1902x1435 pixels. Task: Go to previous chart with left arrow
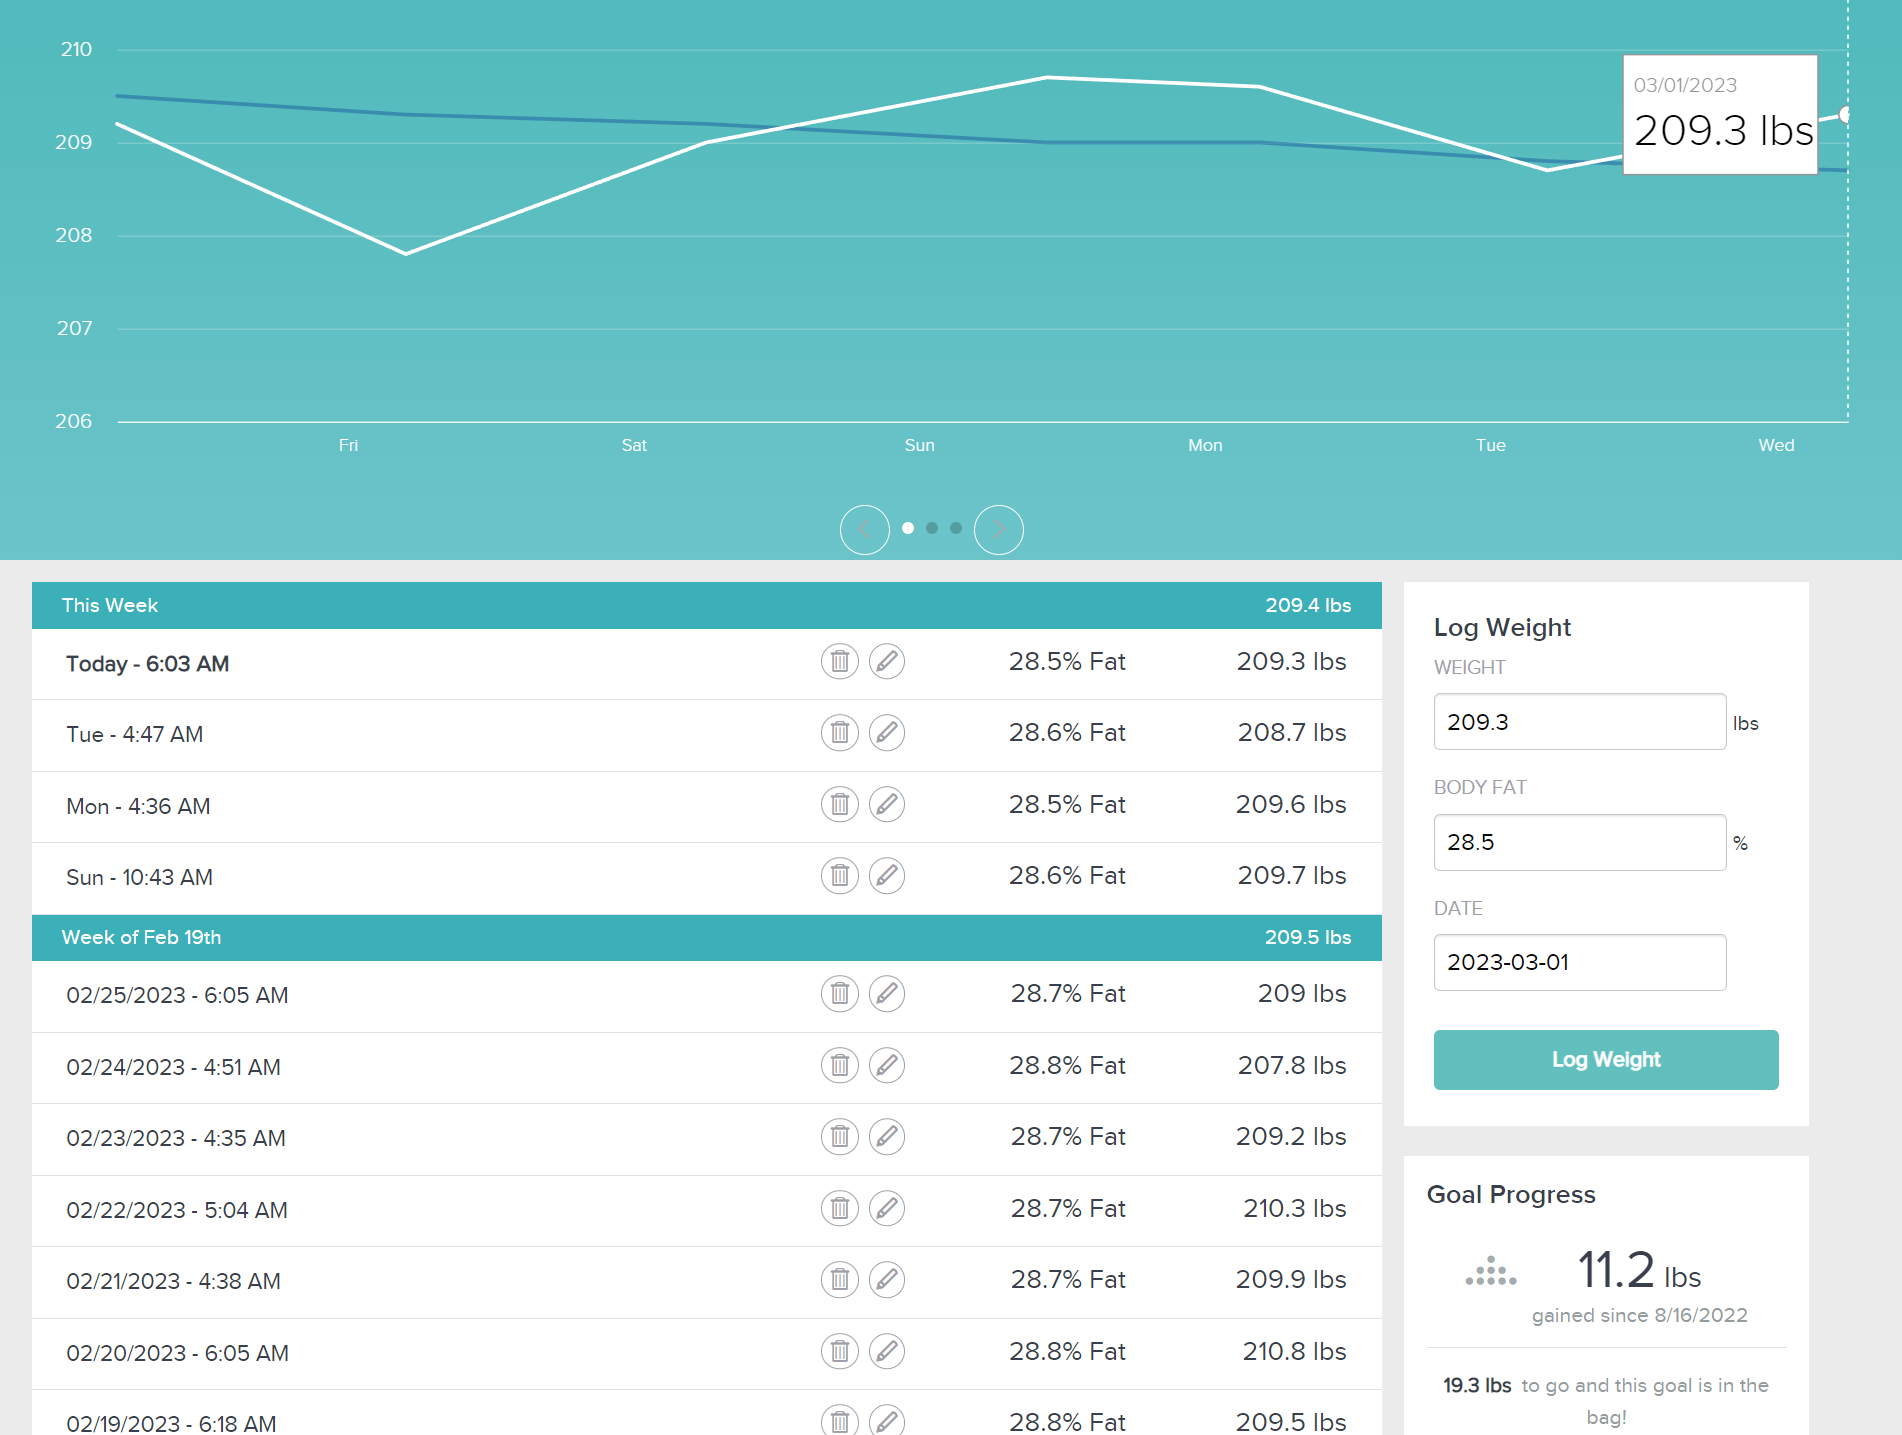pos(864,529)
